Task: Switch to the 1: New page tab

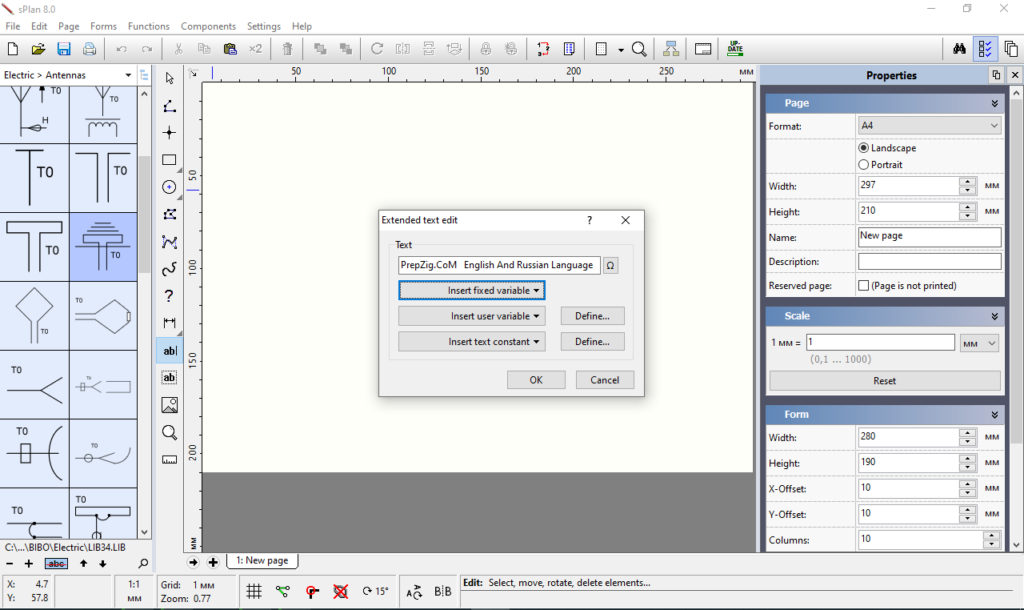Action: point(262,561)
